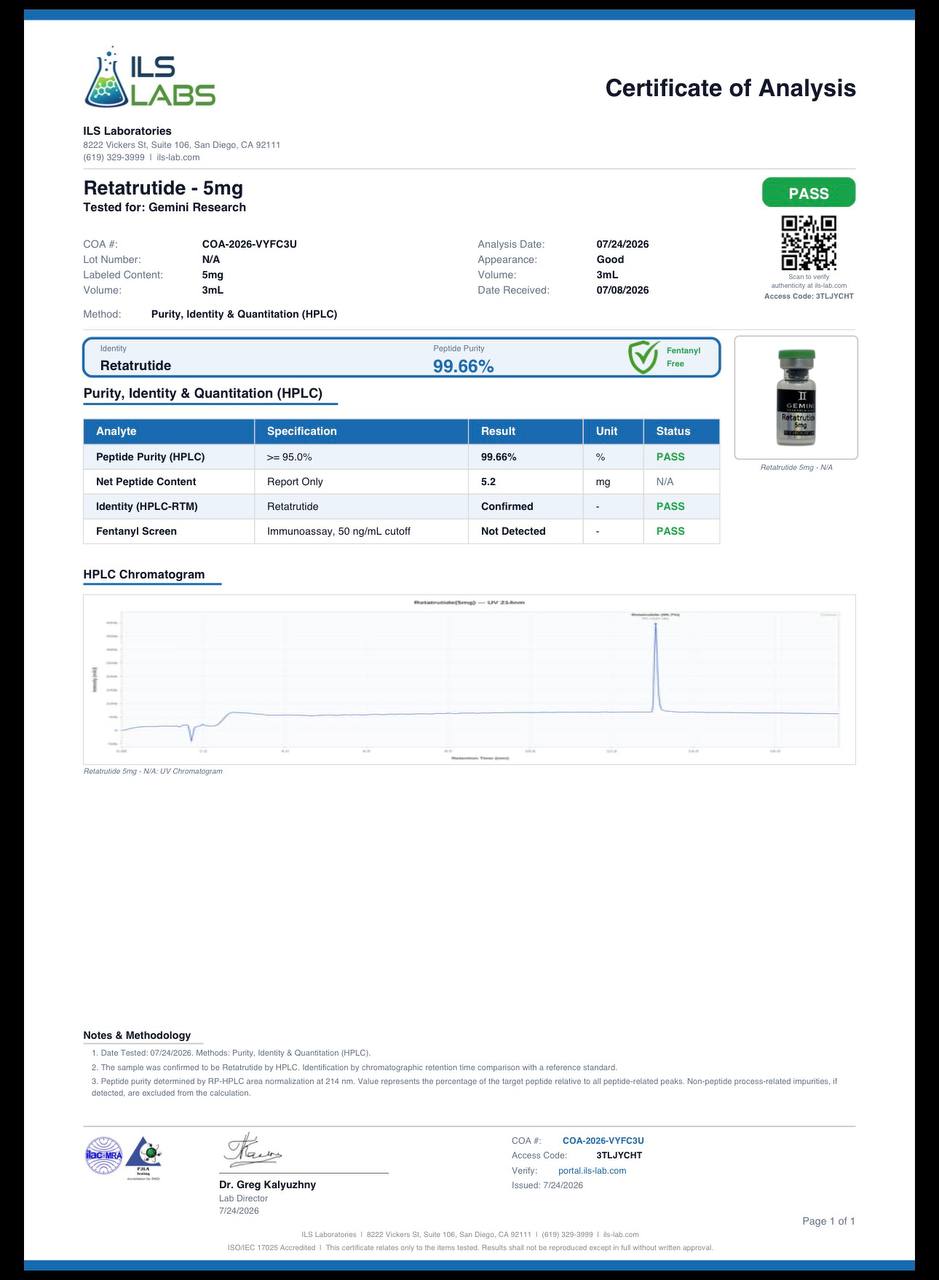Open the Retatrutide vial product photo
The width and height of the screenshot is (939, 1280).
tap(796, 397)
